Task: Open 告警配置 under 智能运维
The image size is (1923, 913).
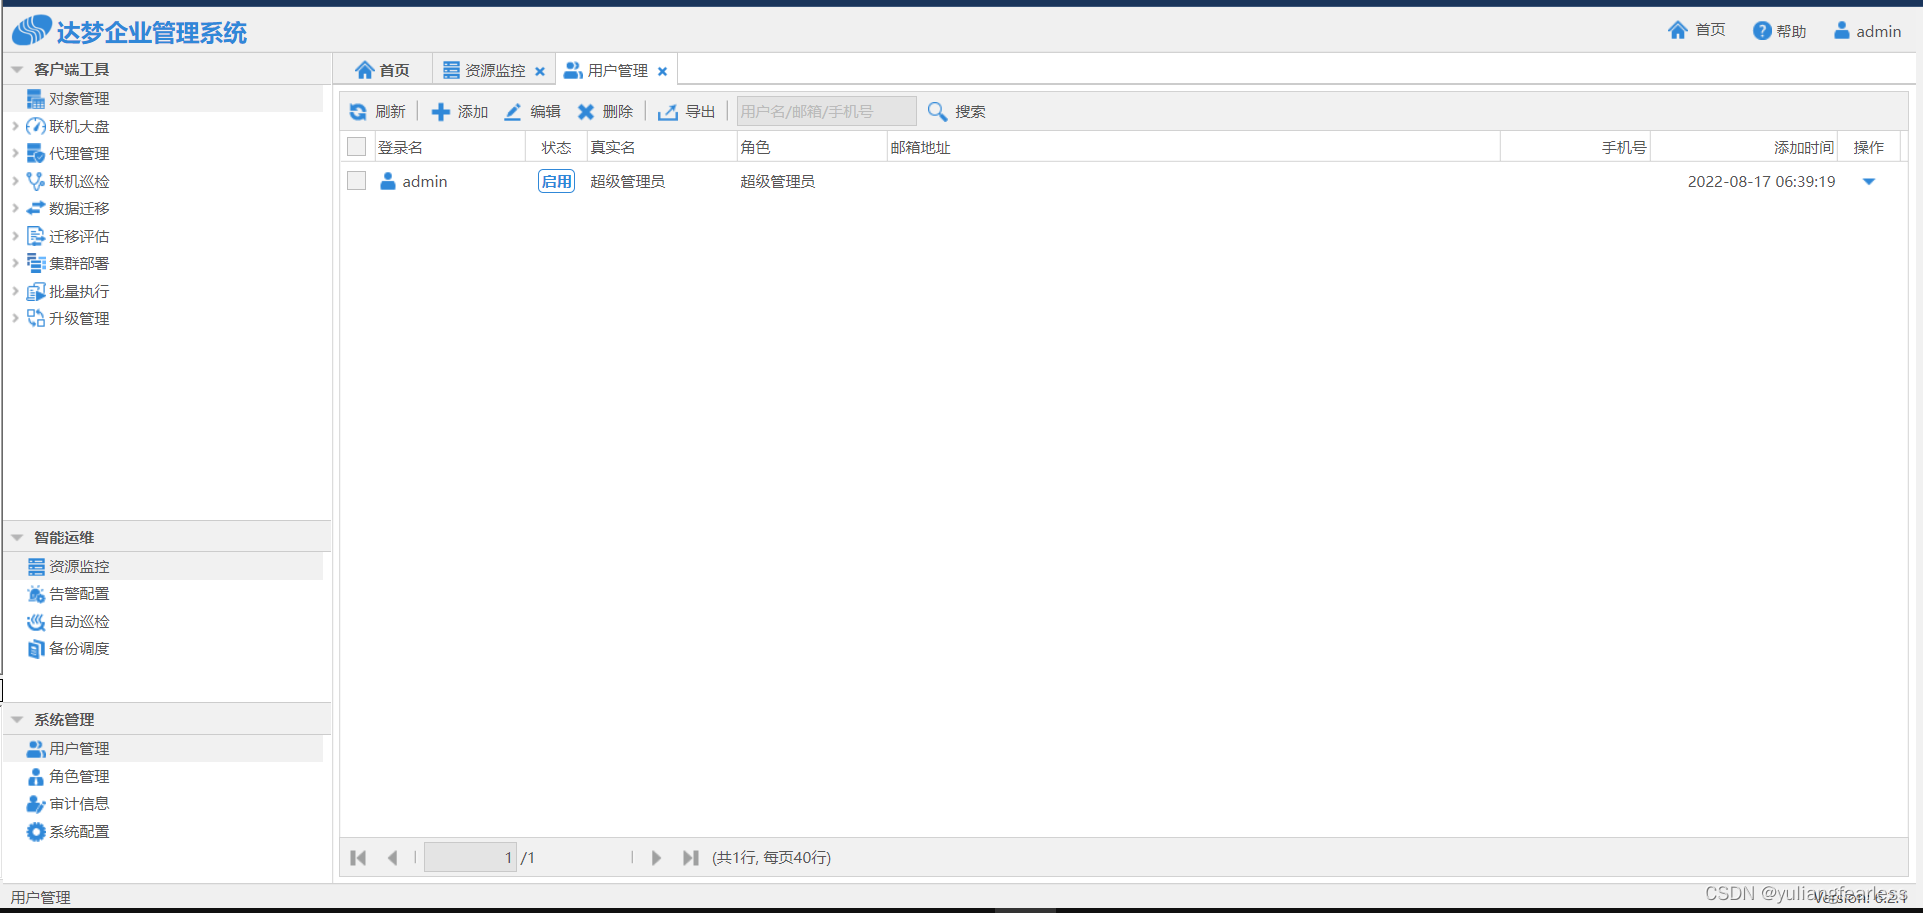Action: coord(79,593)
